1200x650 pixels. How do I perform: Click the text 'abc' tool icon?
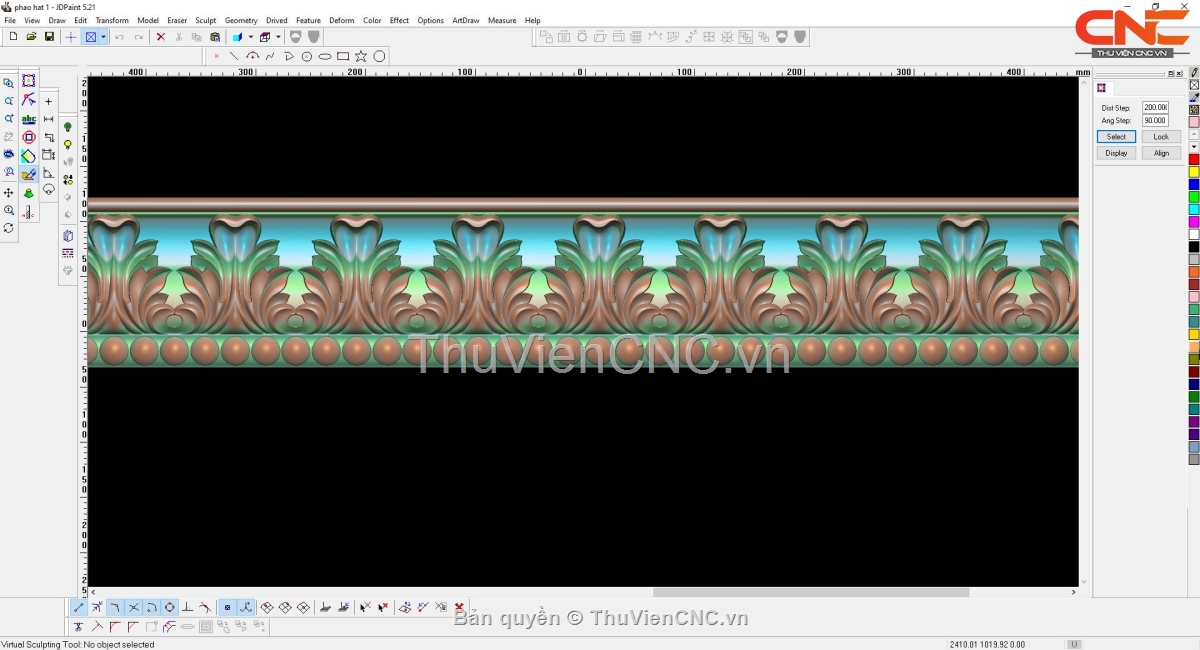29,119
